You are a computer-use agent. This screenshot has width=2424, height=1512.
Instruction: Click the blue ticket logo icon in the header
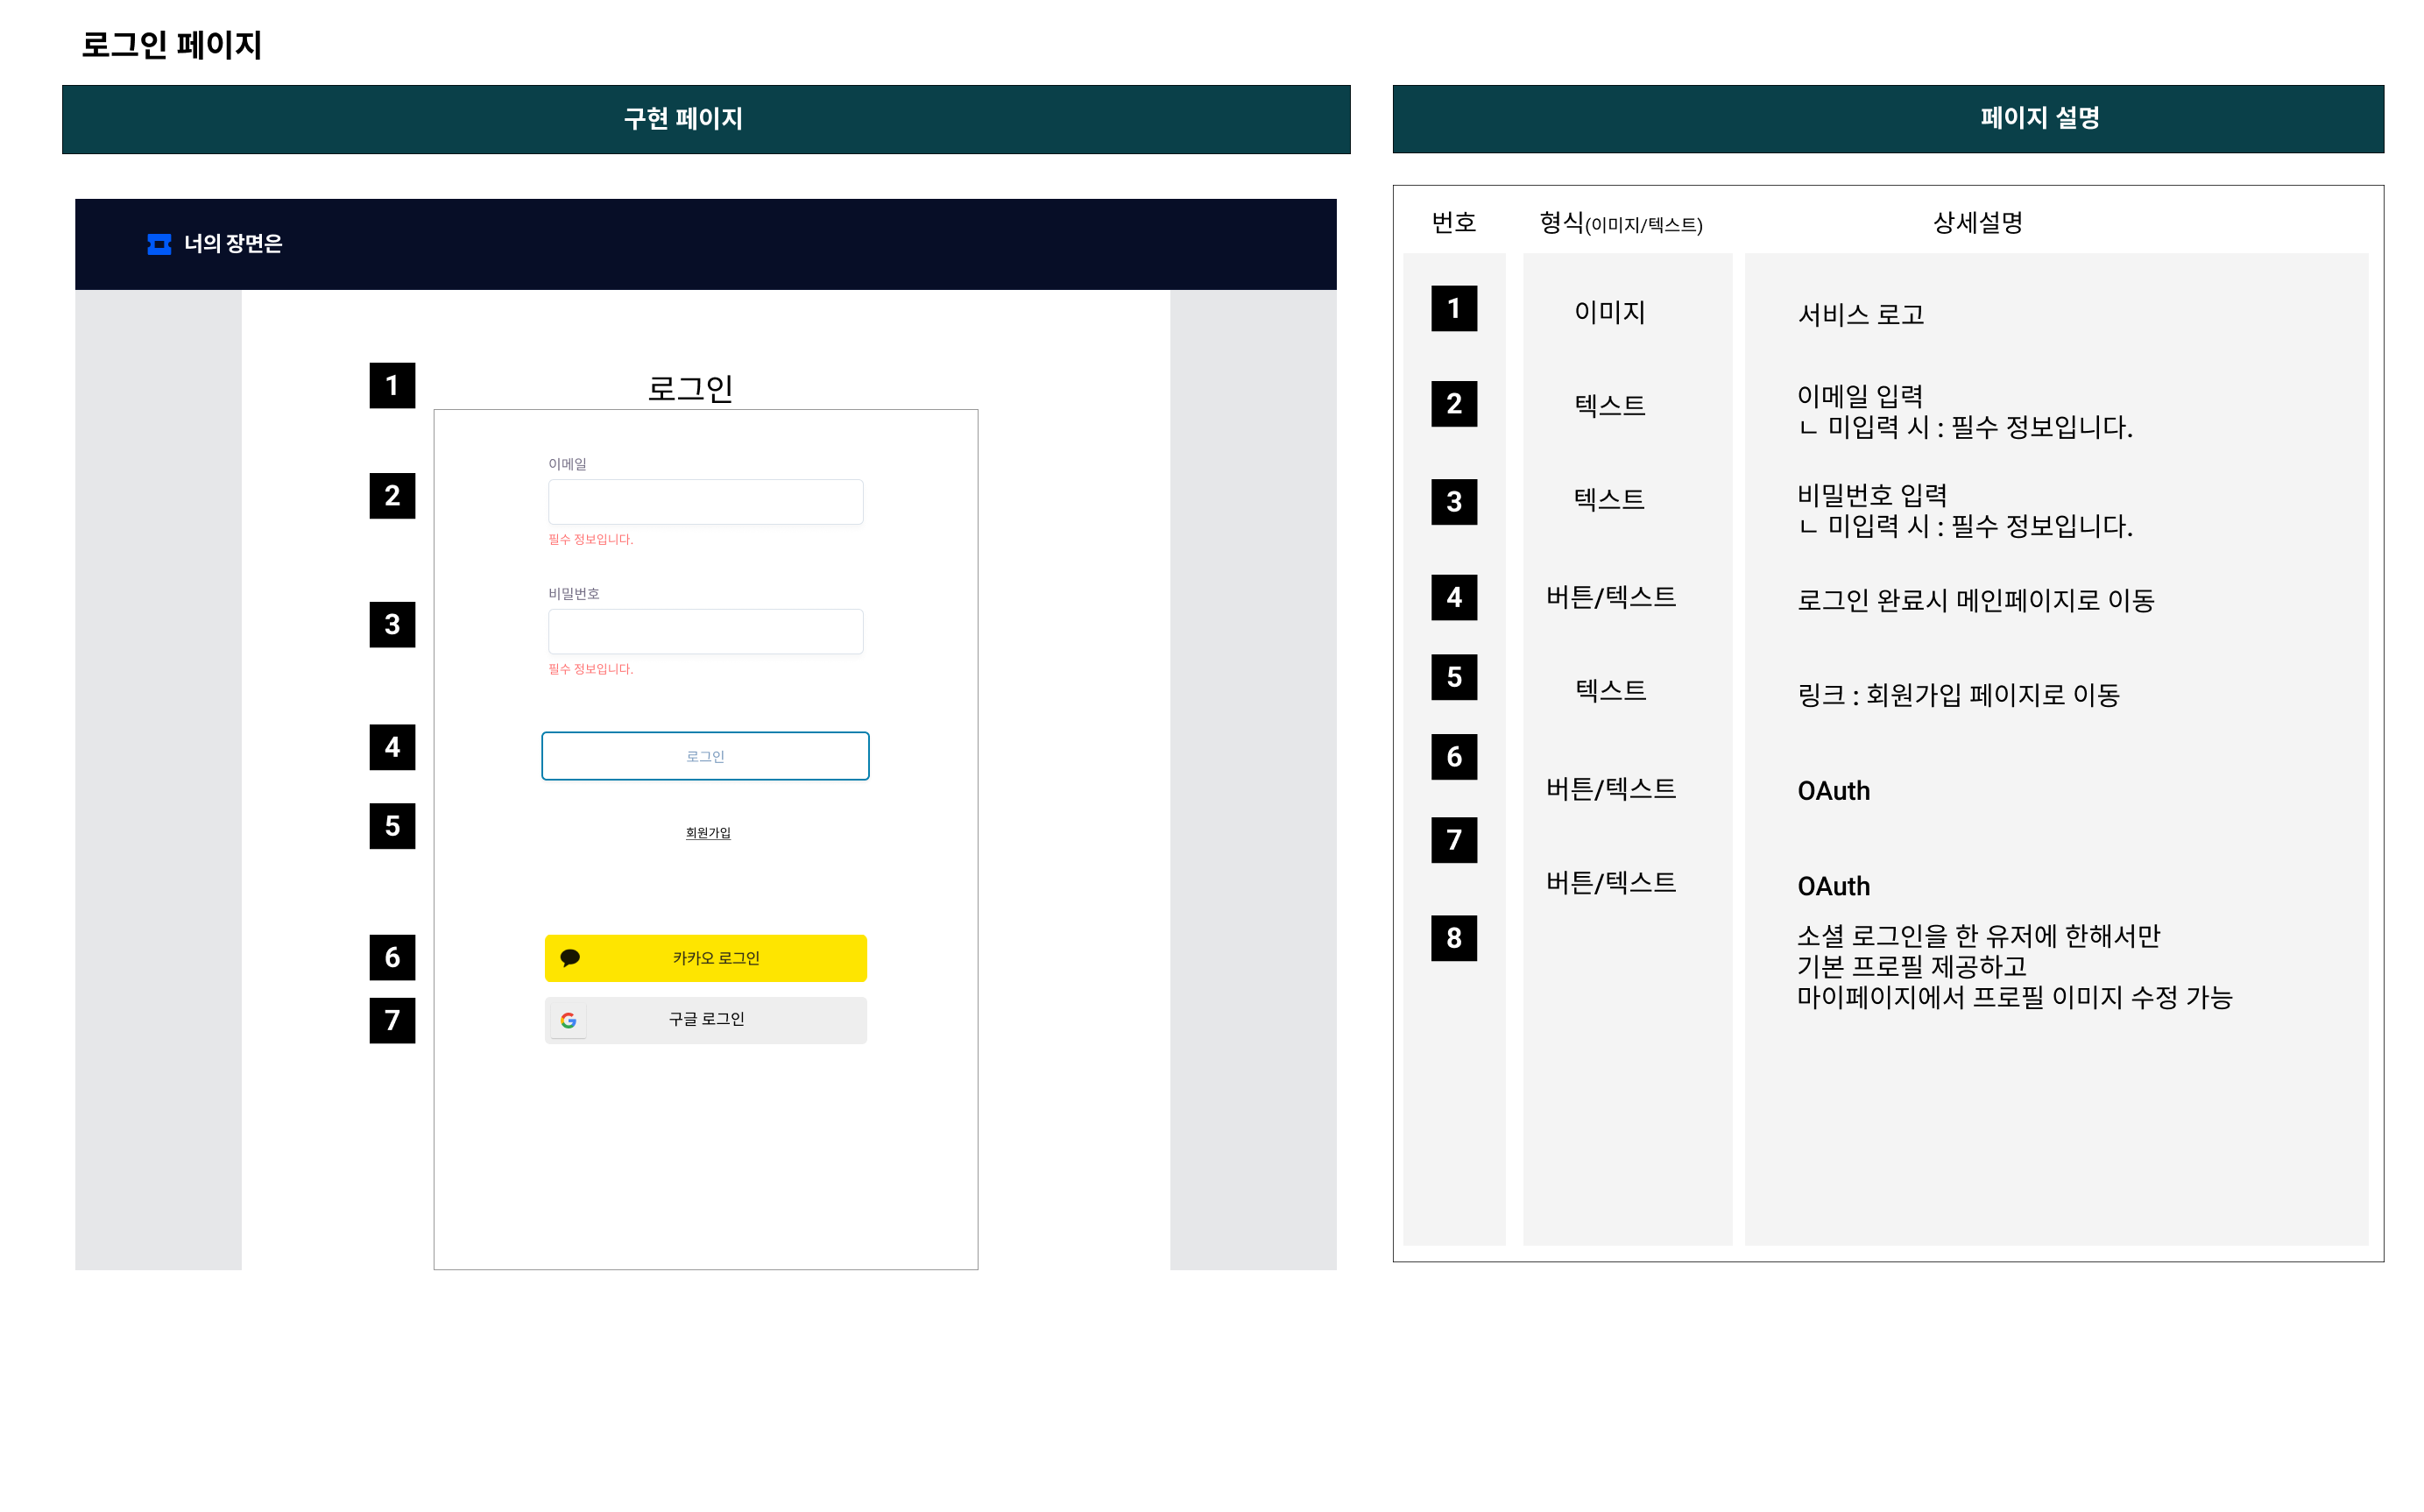159,244
